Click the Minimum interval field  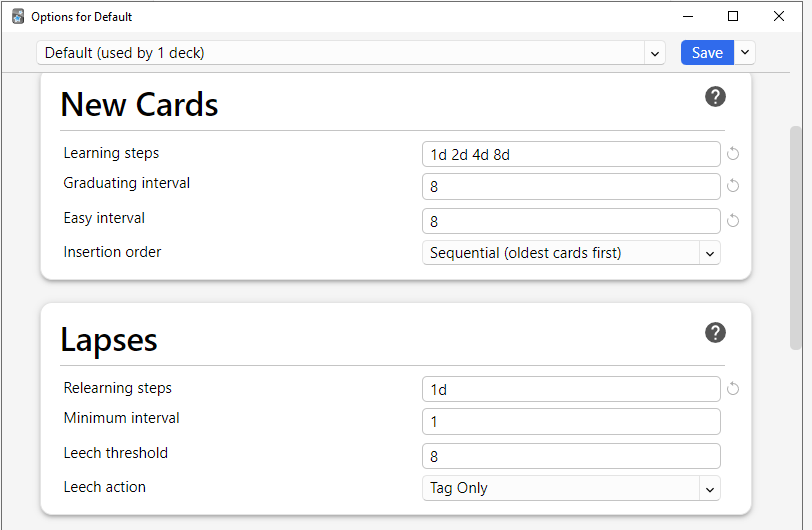coord(571,422)
